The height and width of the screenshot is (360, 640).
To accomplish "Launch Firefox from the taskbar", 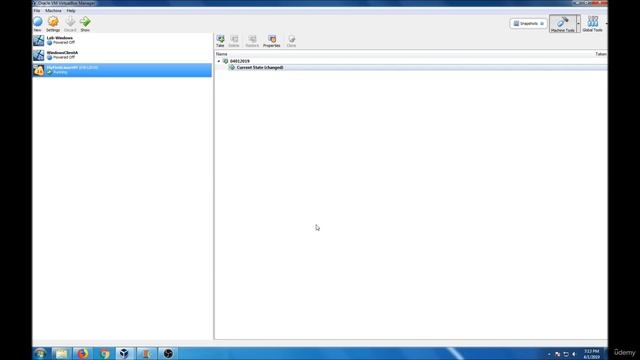I will (x=83, y=353).
